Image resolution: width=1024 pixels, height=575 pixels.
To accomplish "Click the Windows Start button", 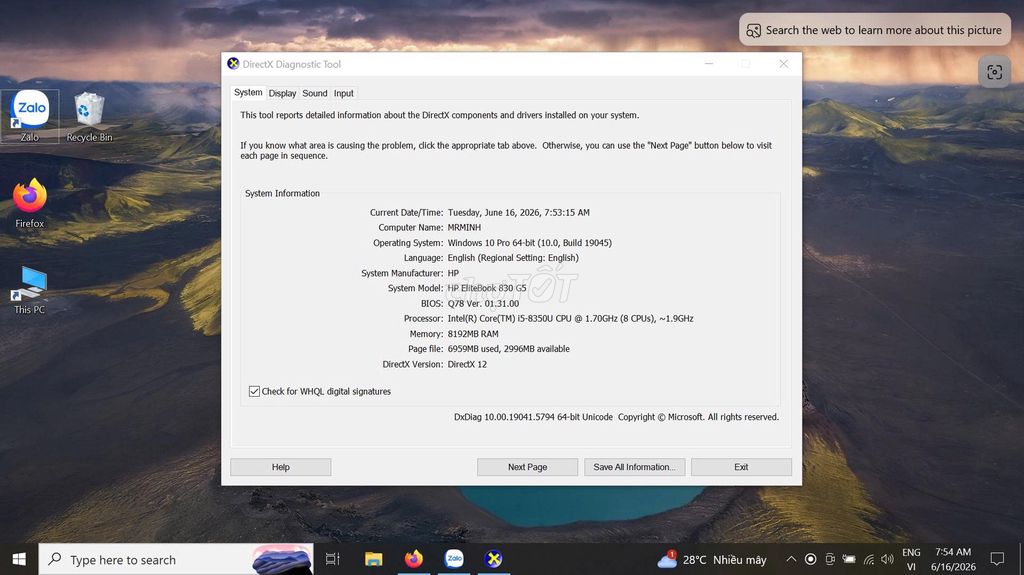I will [19, 559].
